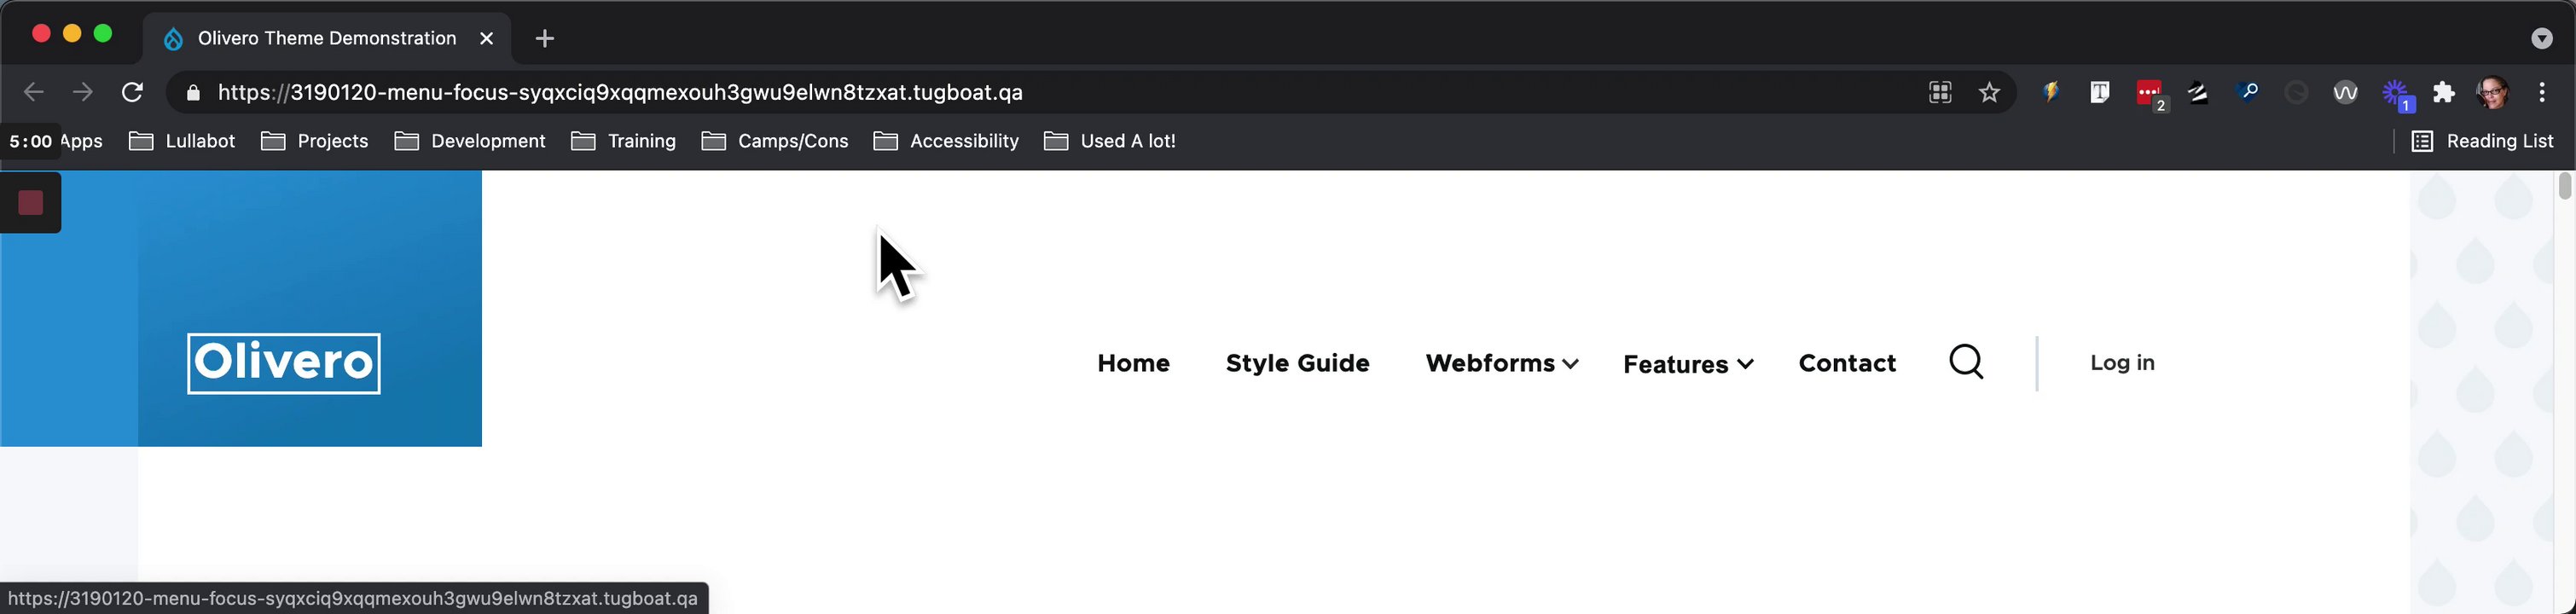Viewport: 2576px width, 614px height.
Task: Select the Home menu item
Action: coord(1133,363)
